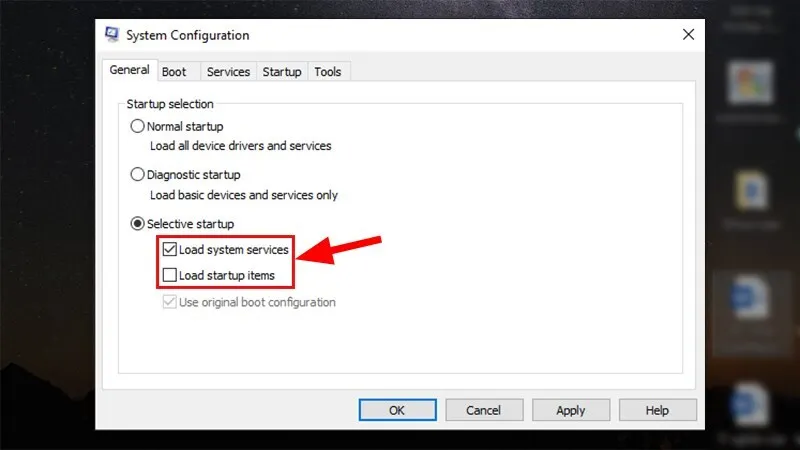Select the Diagnostic startup radio button
The image size is (800, 450).
(x=137, y=174)
